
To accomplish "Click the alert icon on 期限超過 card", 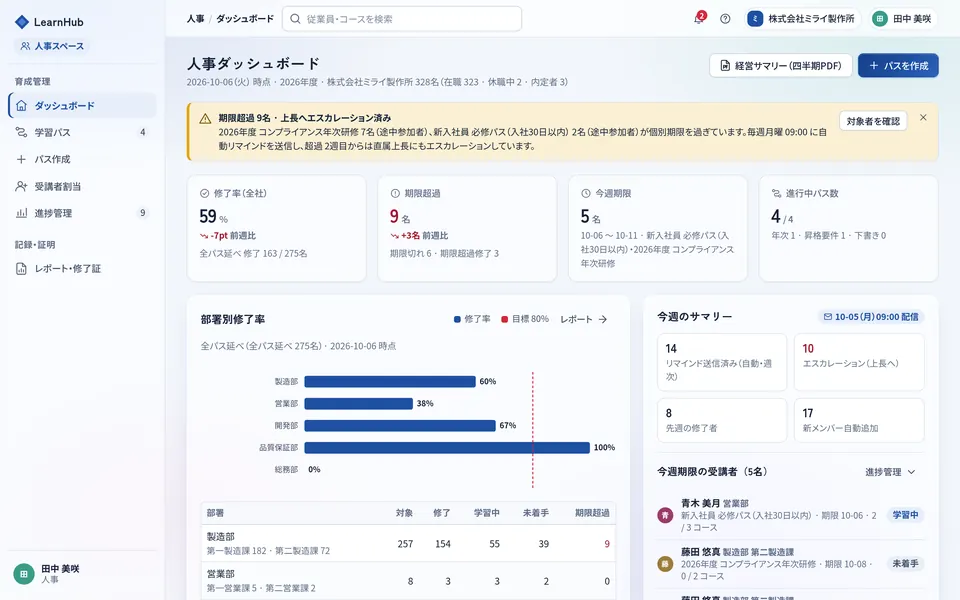I will [x=396, y=193].
